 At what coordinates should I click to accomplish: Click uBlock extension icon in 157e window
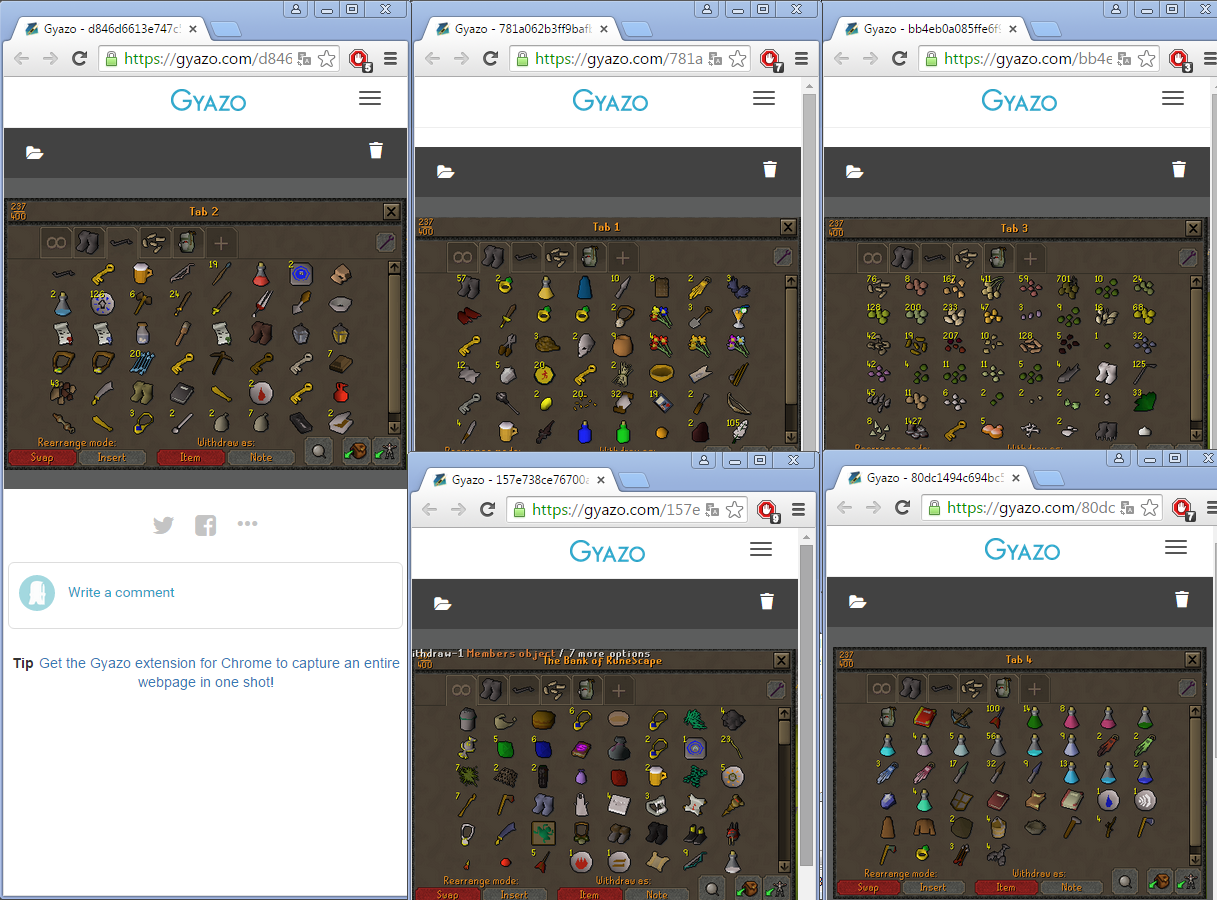point(767,510)
